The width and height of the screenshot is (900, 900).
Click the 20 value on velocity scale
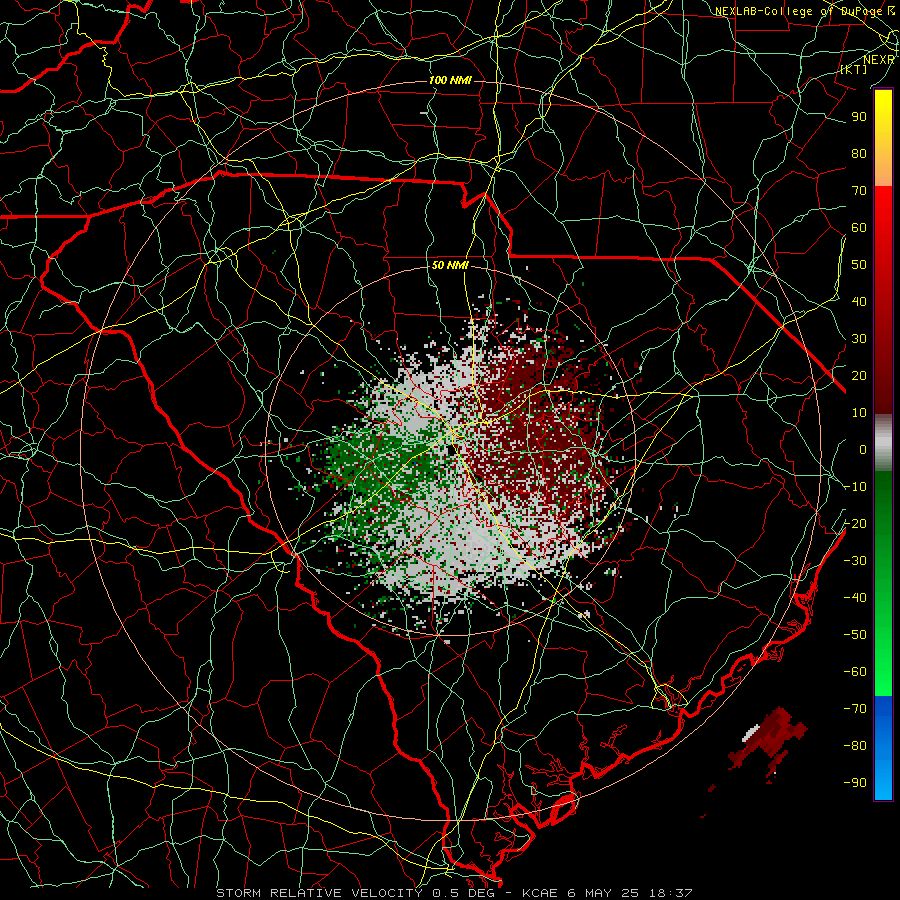click(x=859, y=375)
